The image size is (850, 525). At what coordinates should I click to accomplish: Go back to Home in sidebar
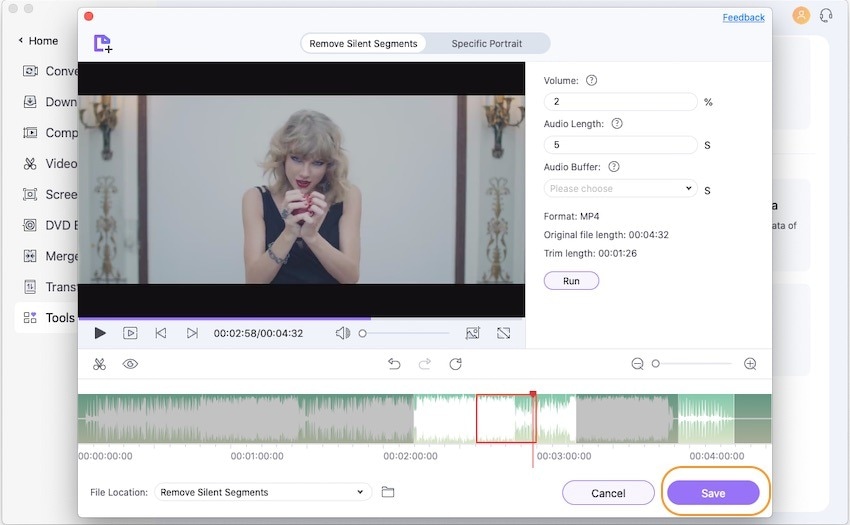point(38,41)
